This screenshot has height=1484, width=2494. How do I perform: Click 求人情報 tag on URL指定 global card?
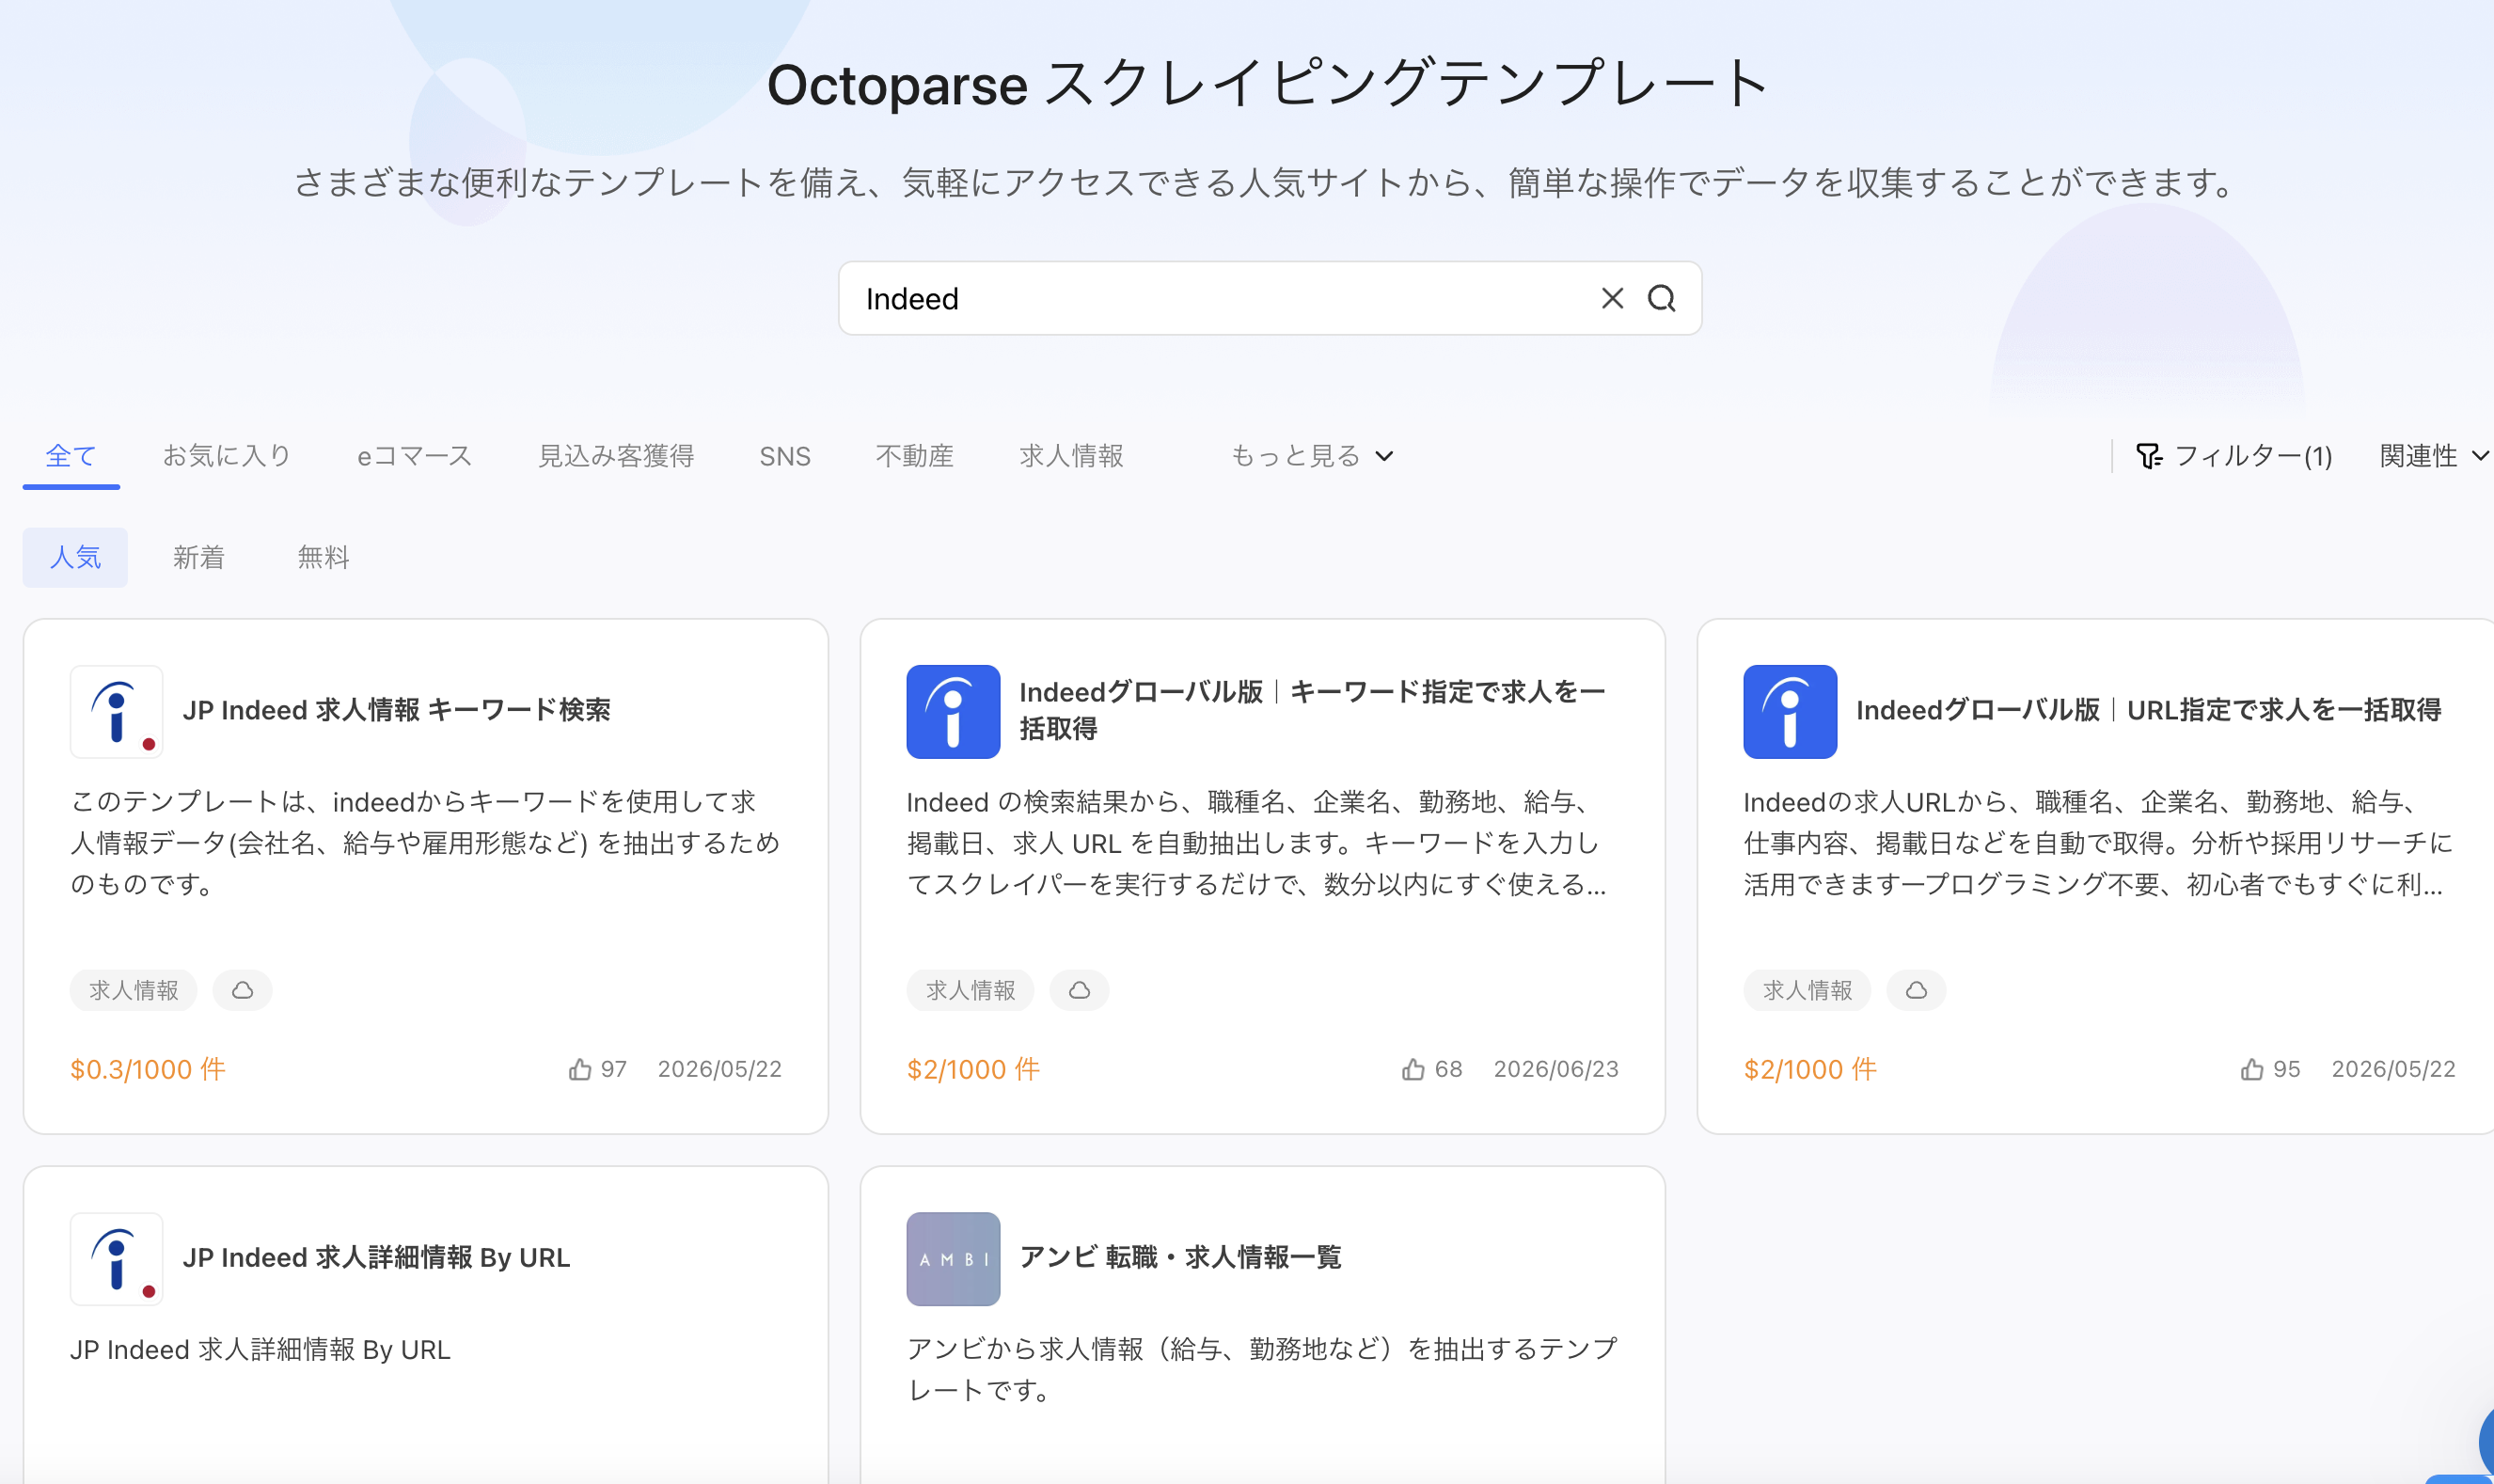1807,990
